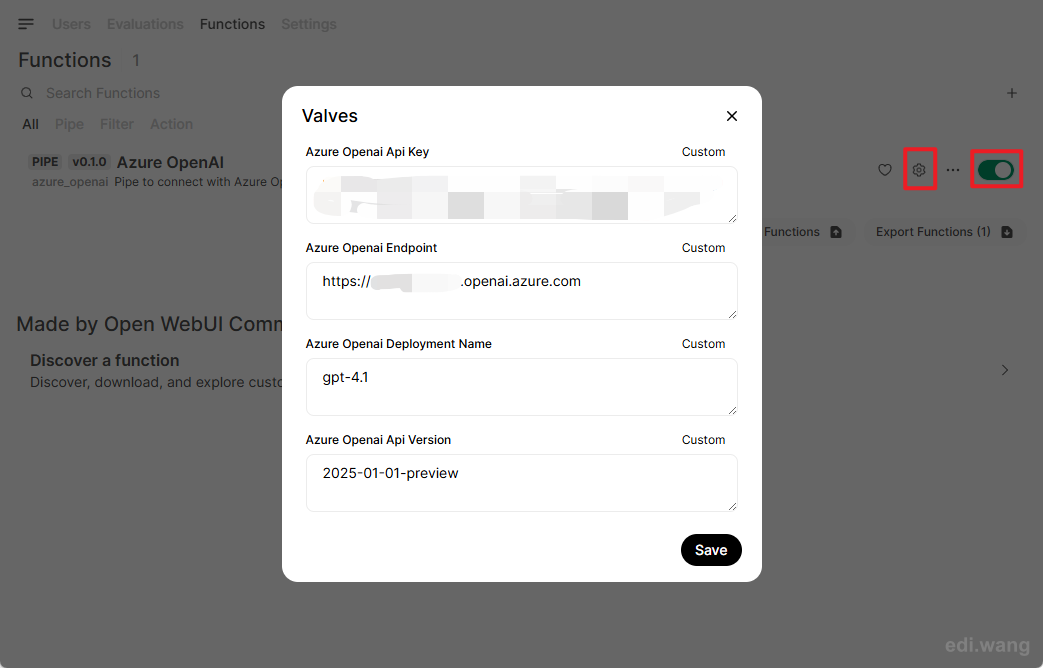Click the heart icon for Azure OpenAI
The image size is (1043, 668).
point(885,170)
